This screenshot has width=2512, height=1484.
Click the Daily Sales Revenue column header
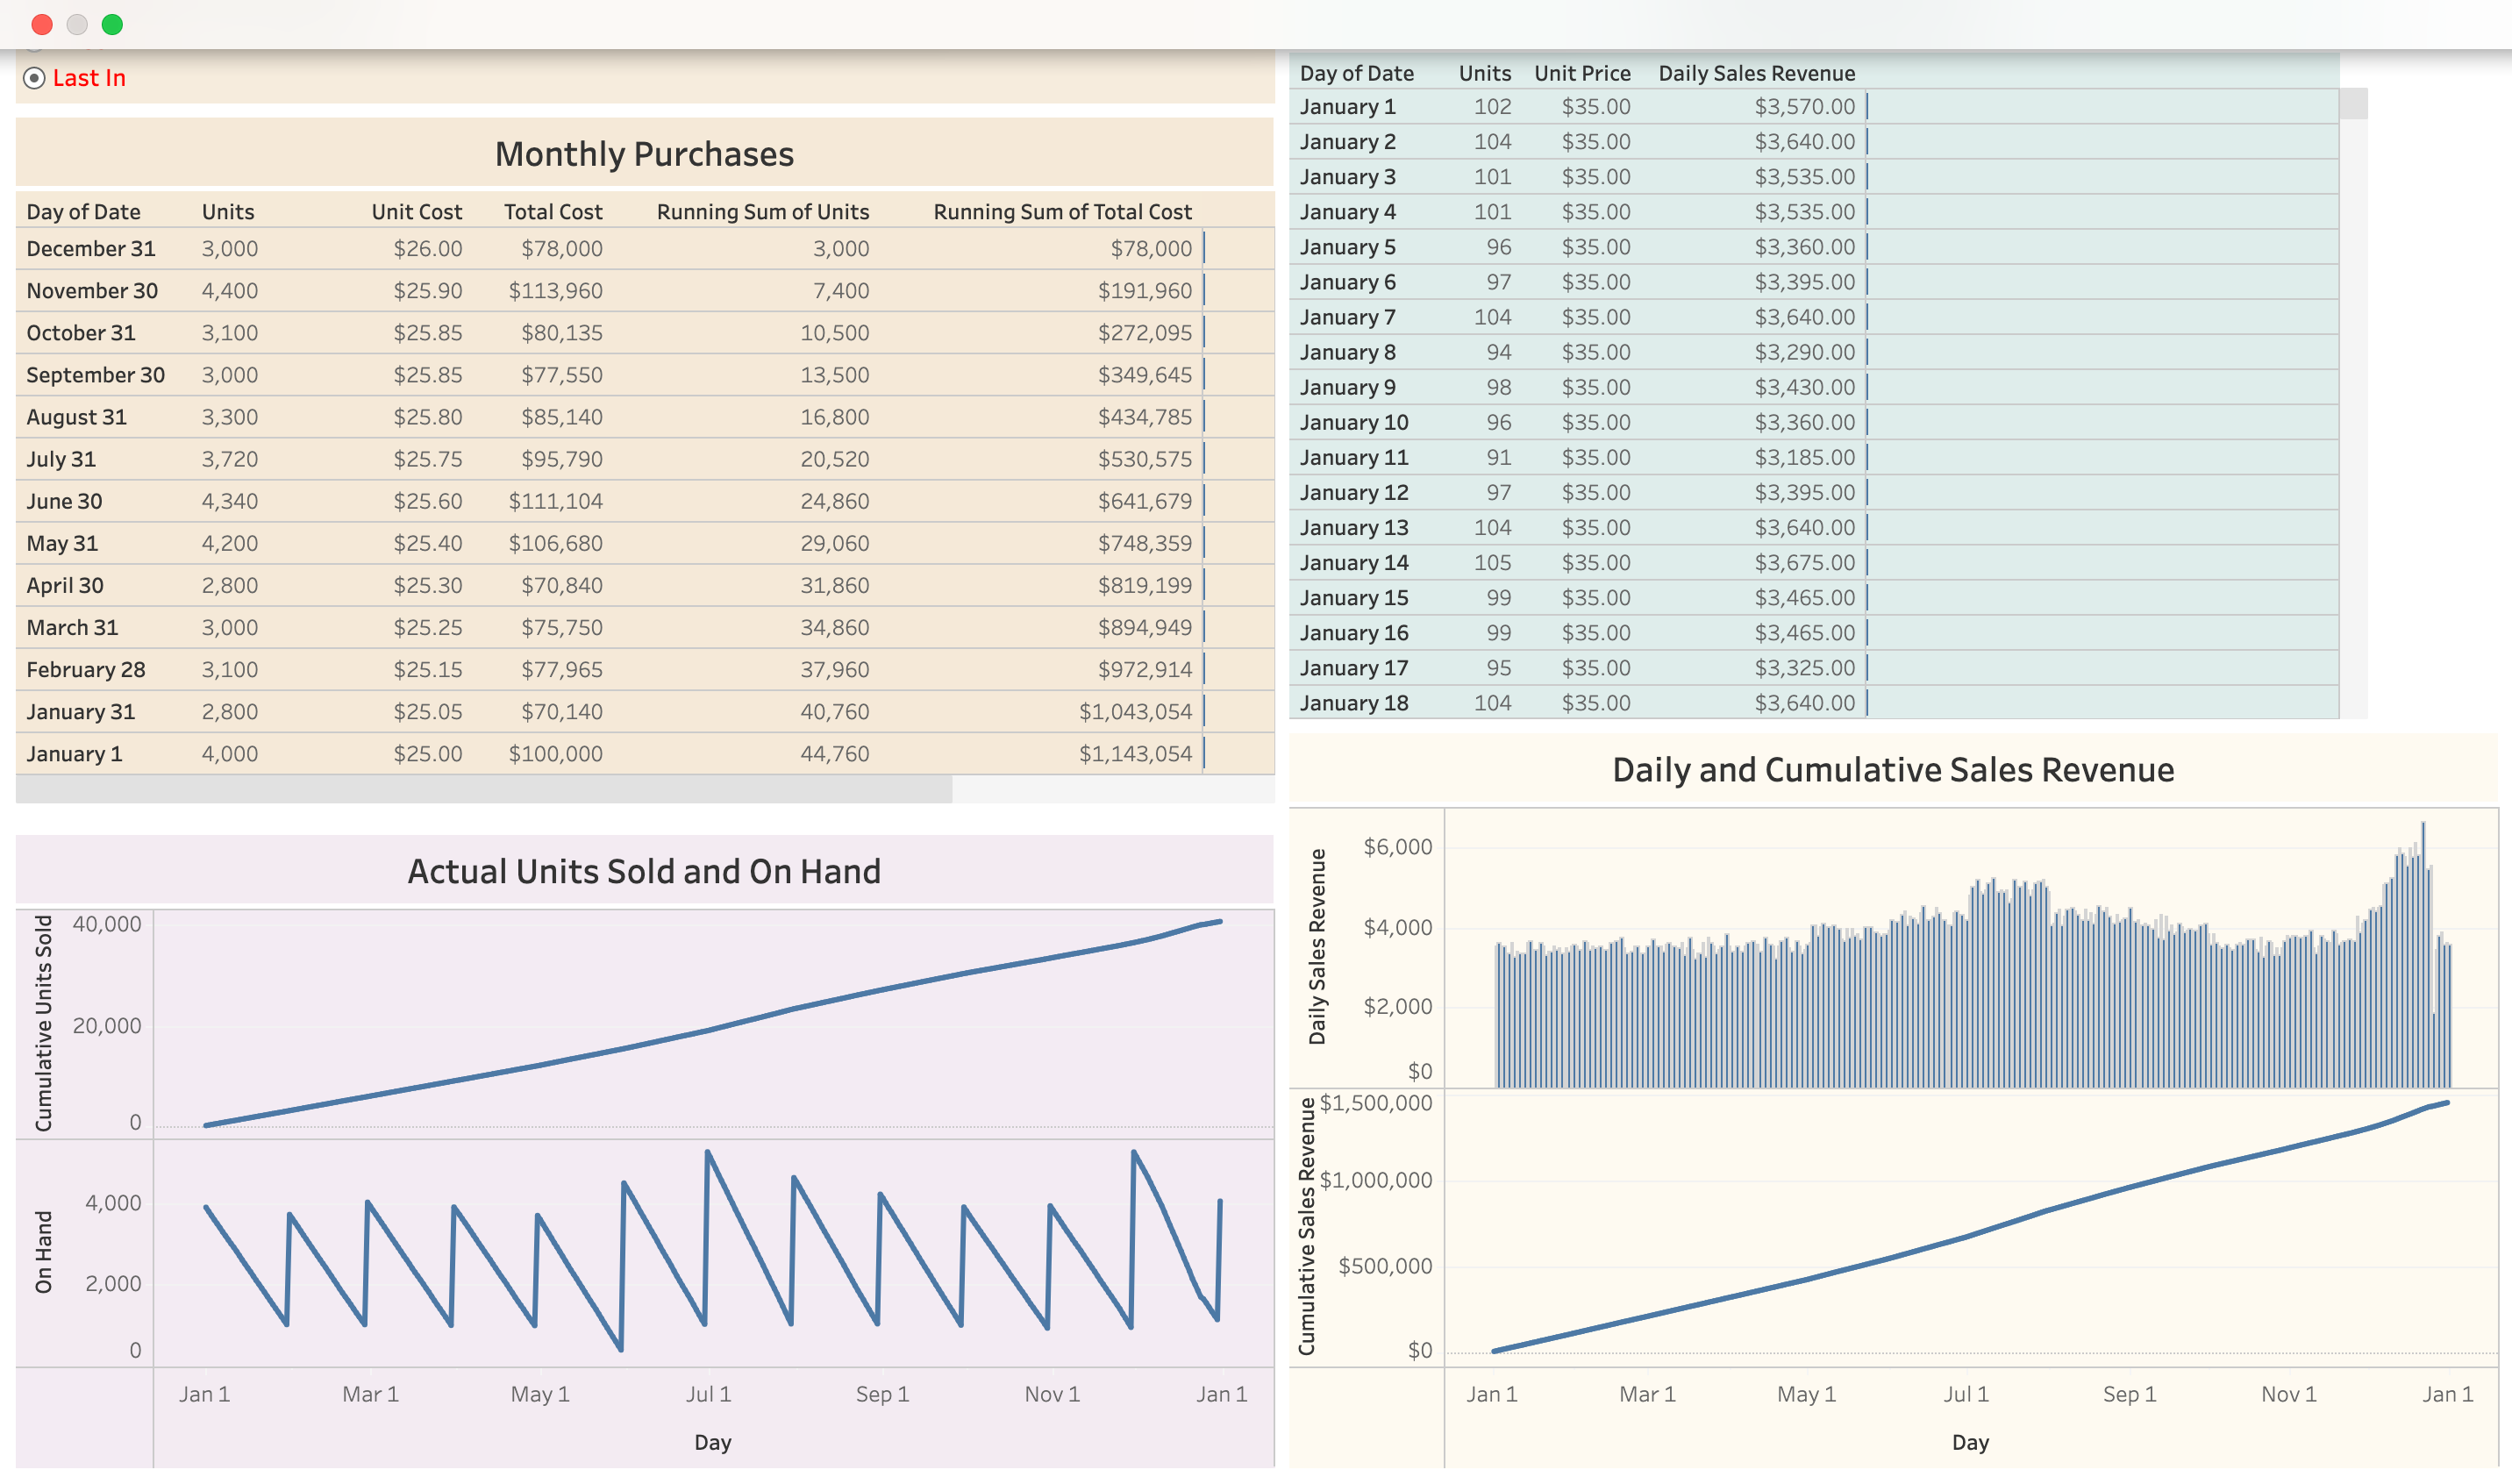click(x=1756, y=73)
